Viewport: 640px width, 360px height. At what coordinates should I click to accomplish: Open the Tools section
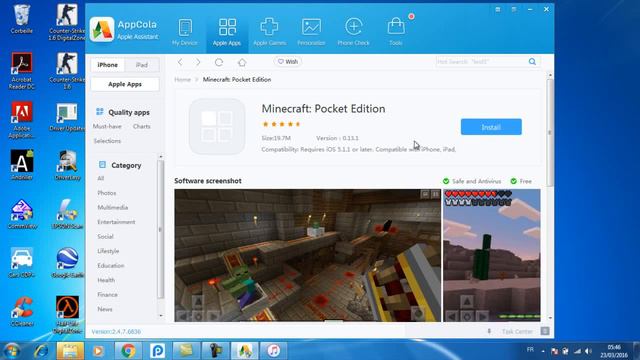tap(396, 32)
